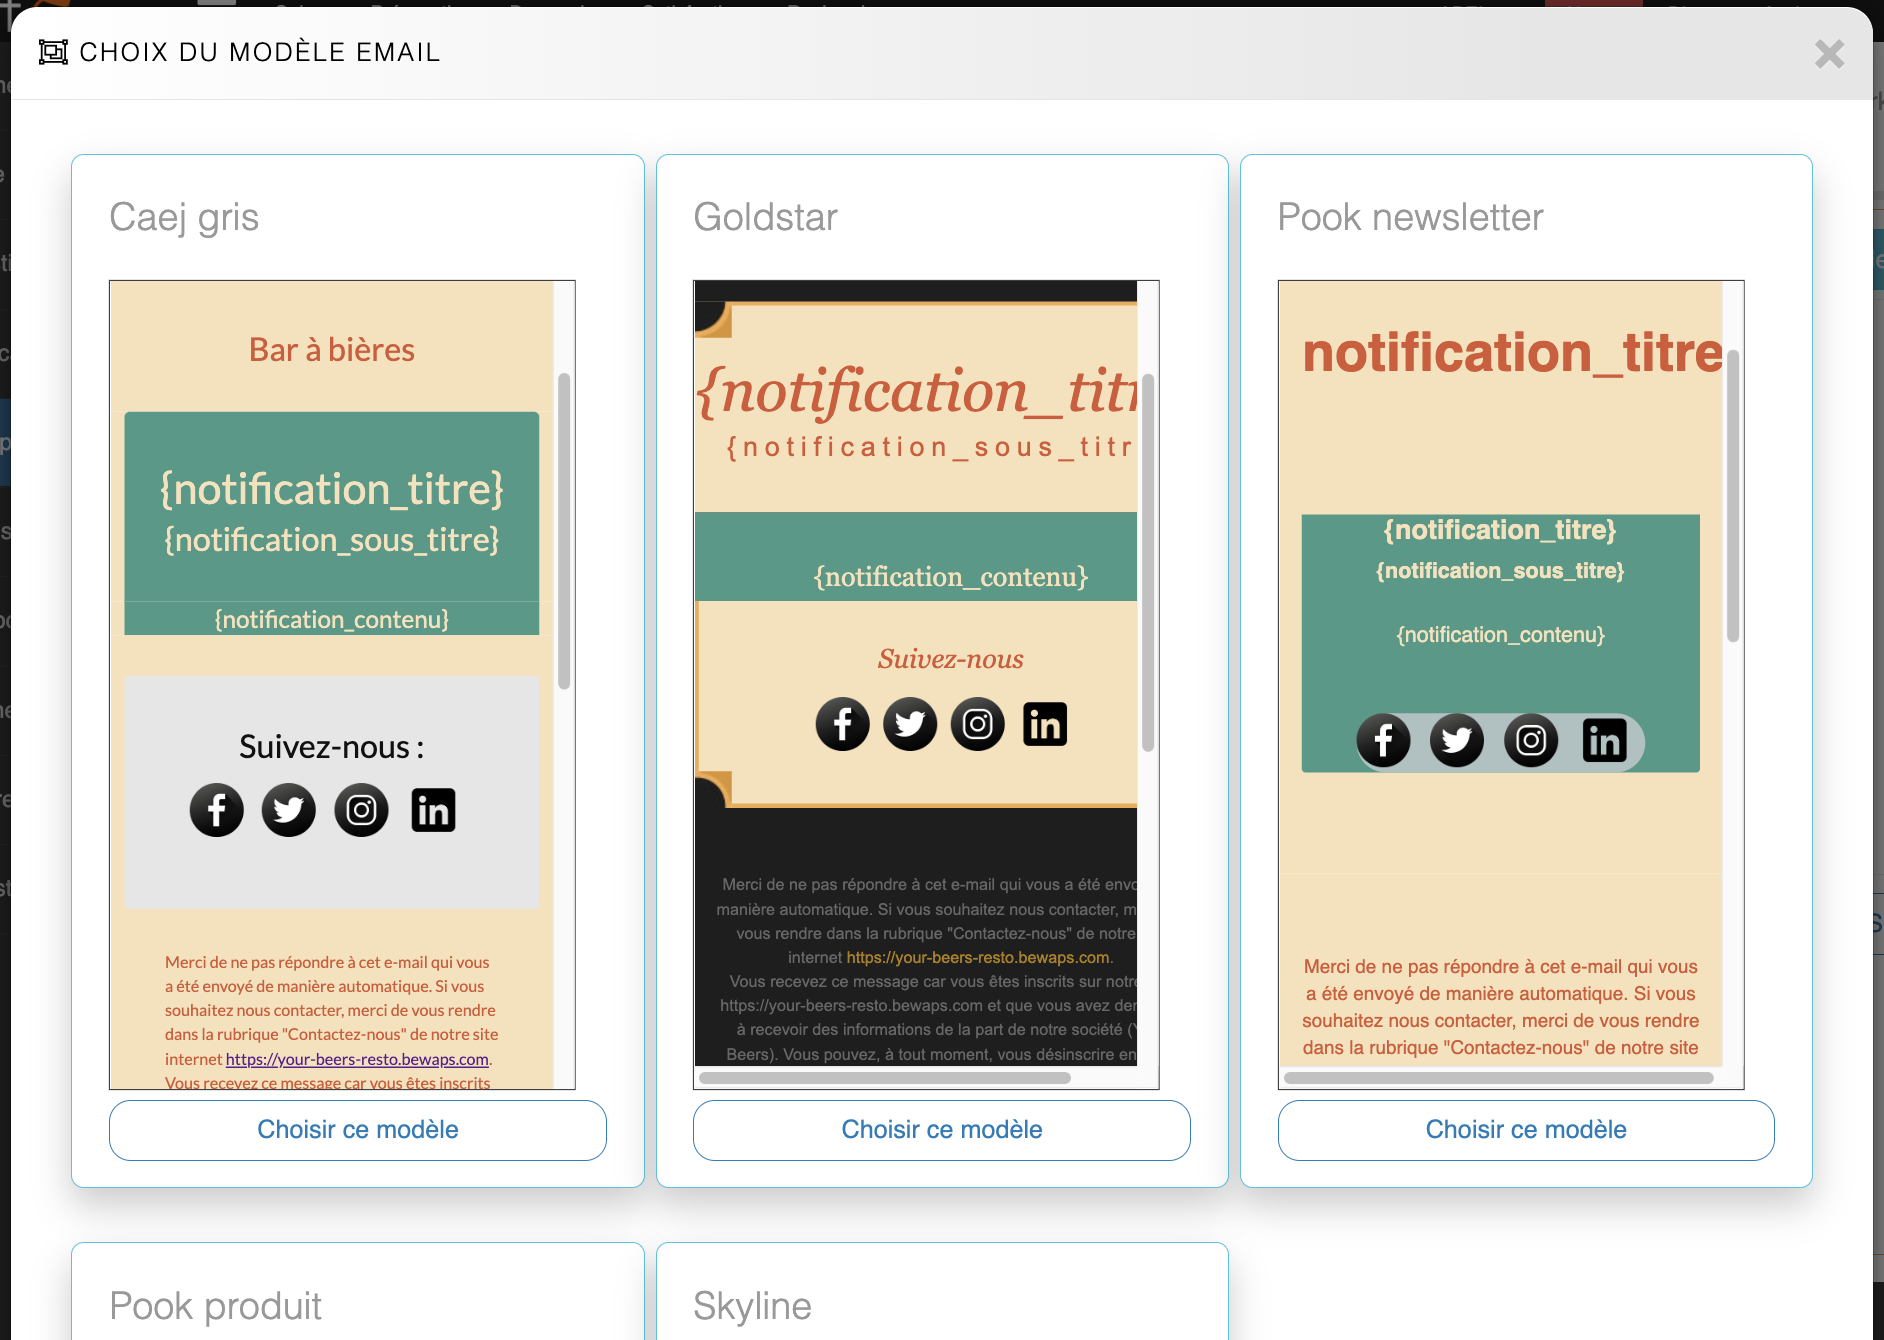Click LinkedIn icon in Pook newsletter preview

[x=1604, y=741]
